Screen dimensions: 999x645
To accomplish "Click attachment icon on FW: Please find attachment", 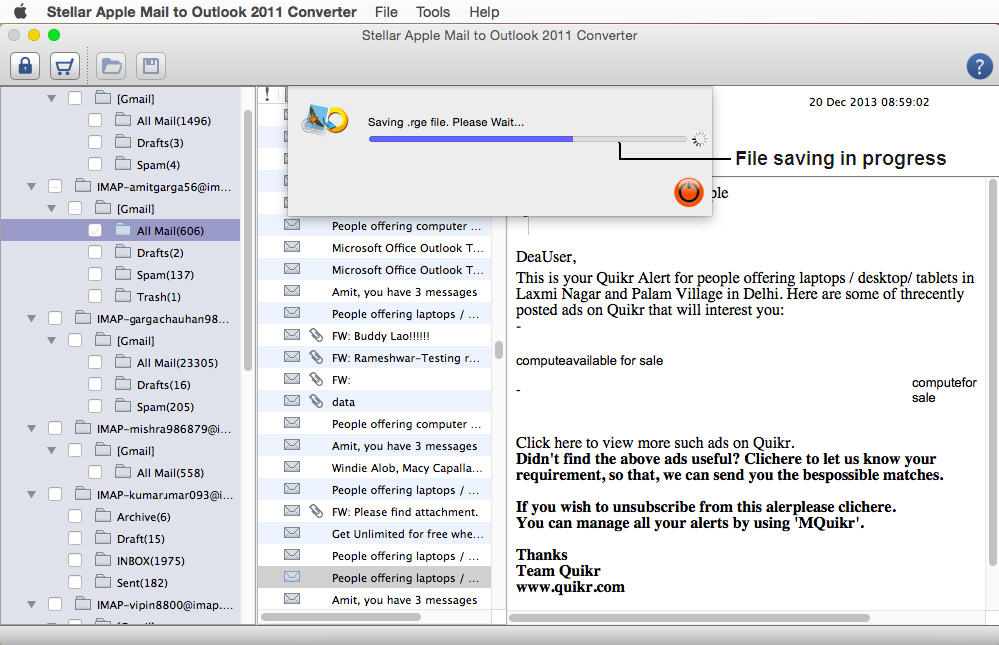I will pyautogui.click(x=316, y=511).
